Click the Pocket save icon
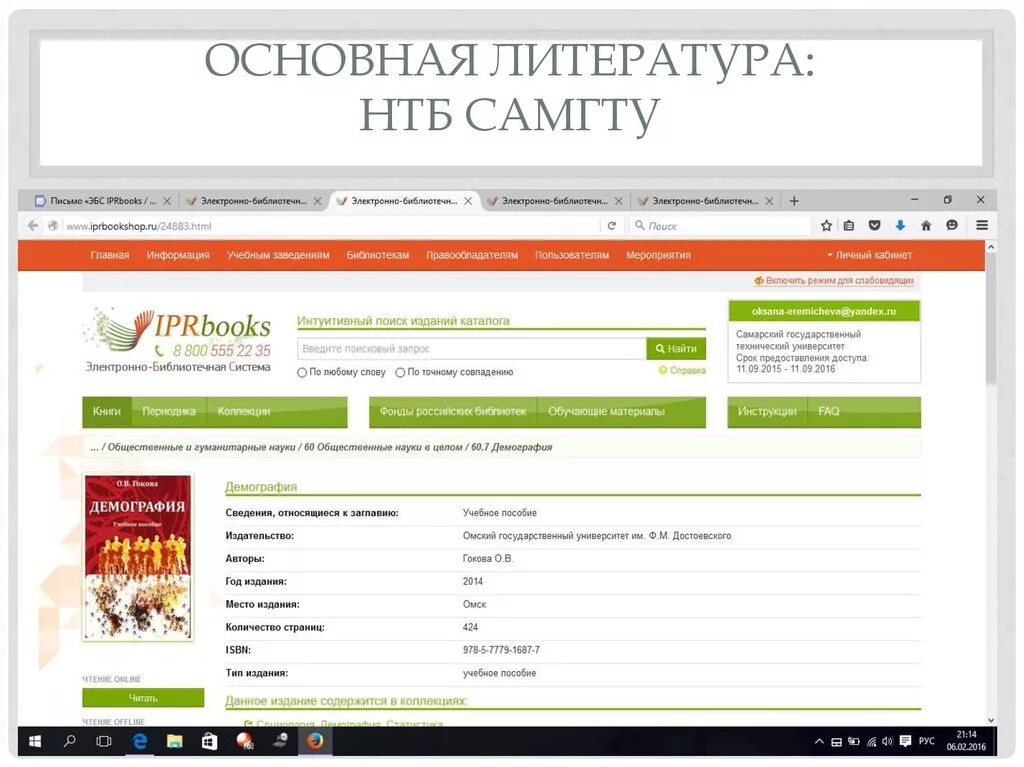 point(874,225)
